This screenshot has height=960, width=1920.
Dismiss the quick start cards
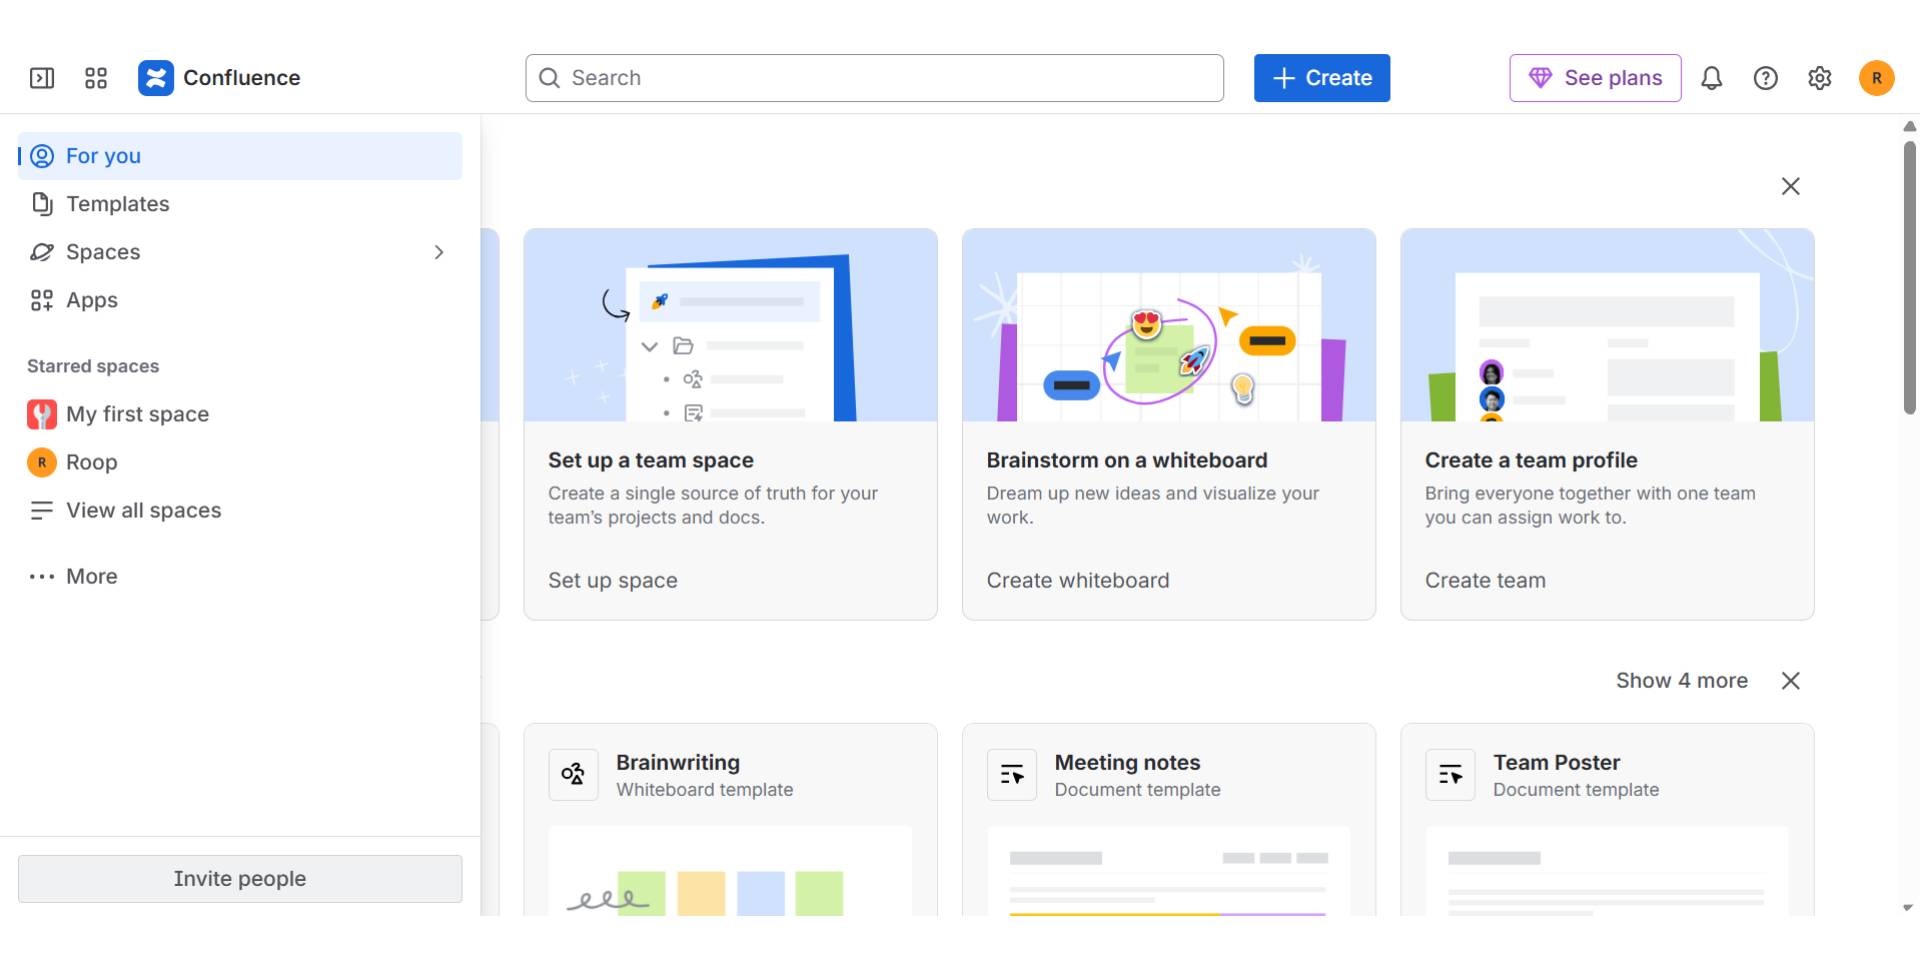[1790, 186]
